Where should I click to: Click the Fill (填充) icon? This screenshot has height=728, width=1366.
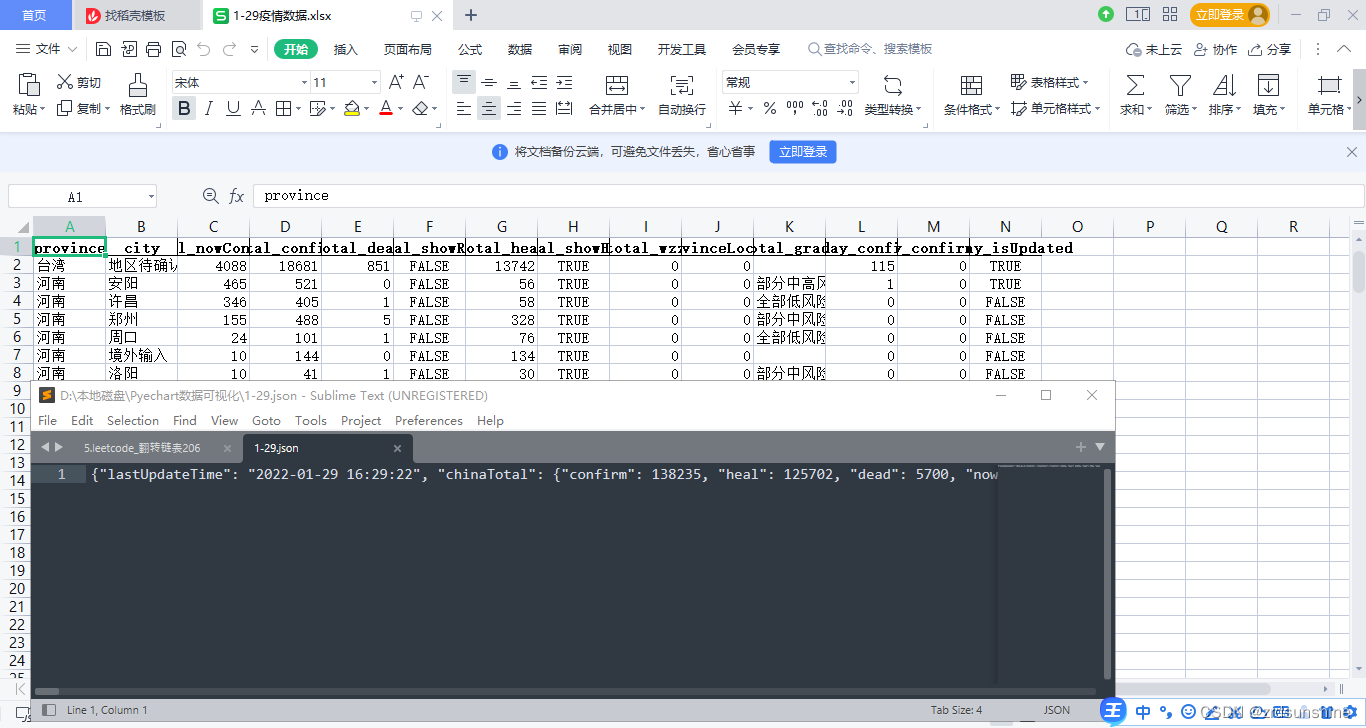(1268, 86)
